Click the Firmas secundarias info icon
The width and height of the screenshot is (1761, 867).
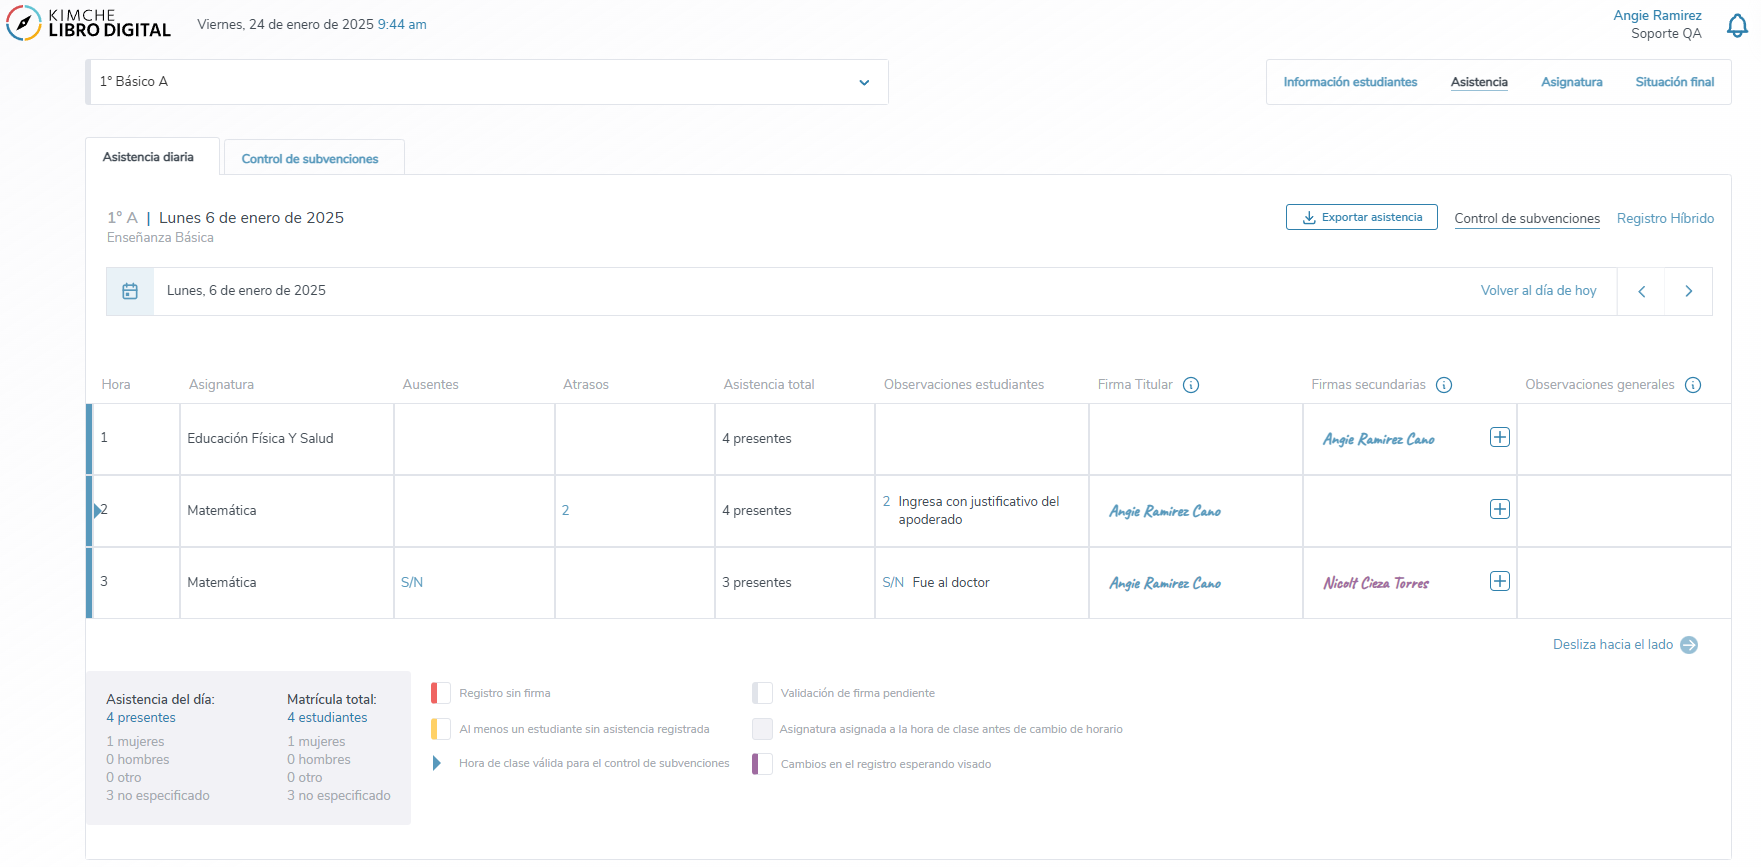click(1444, 385)
